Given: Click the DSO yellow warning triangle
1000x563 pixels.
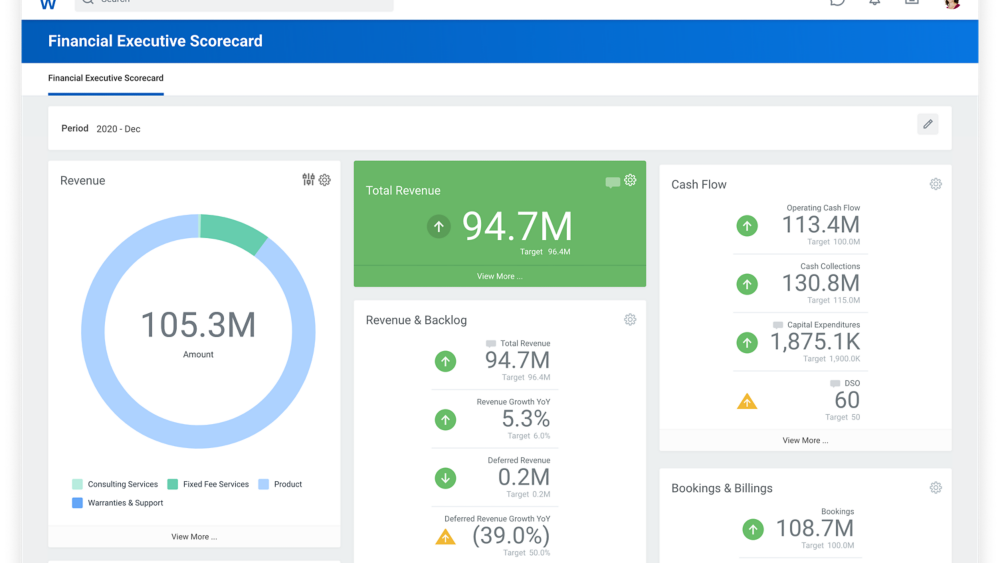Looking at the screenshot, I should click(747, 402).
